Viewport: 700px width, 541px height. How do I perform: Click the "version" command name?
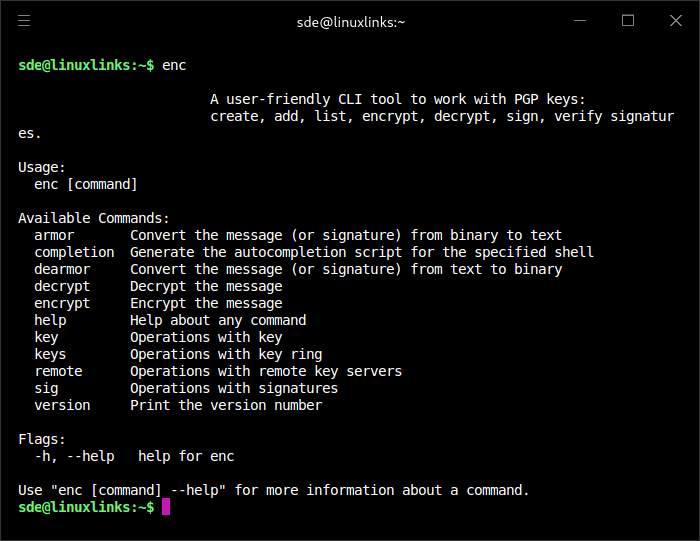[62, 405]
